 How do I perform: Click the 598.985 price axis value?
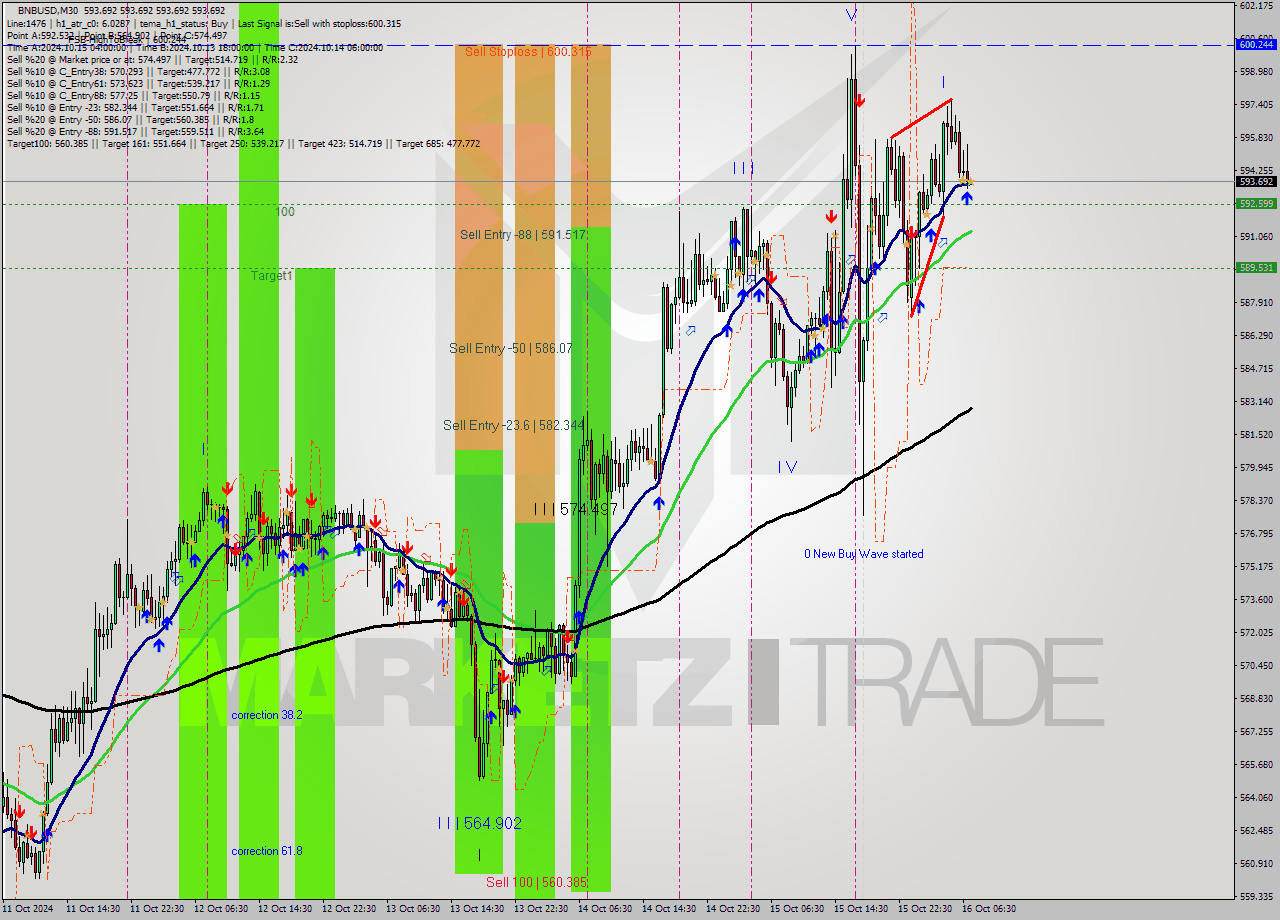tap(1256, 72)
